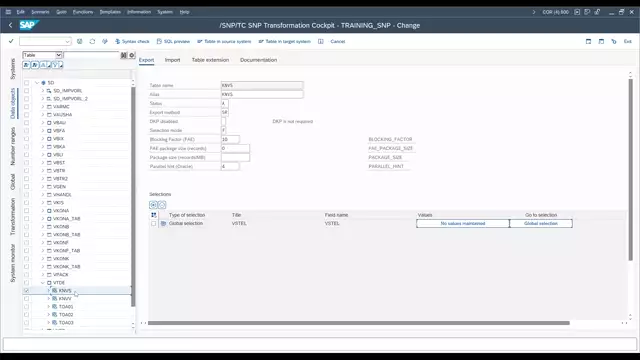Viewport: 640px width, 360px height.
Task: Click third tree toolbar icon with corner arrow
Action: coord(44,65)
